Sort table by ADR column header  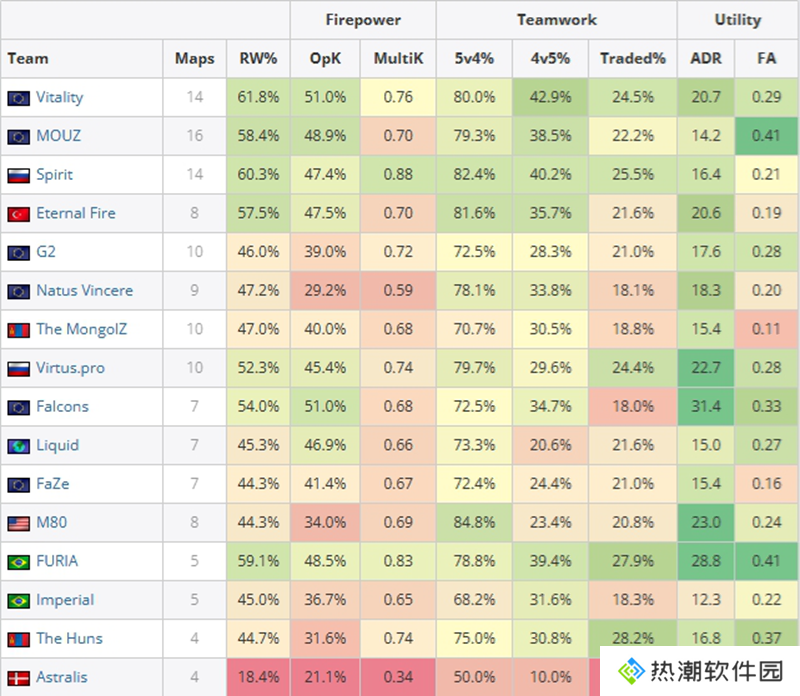pos(706,59)
